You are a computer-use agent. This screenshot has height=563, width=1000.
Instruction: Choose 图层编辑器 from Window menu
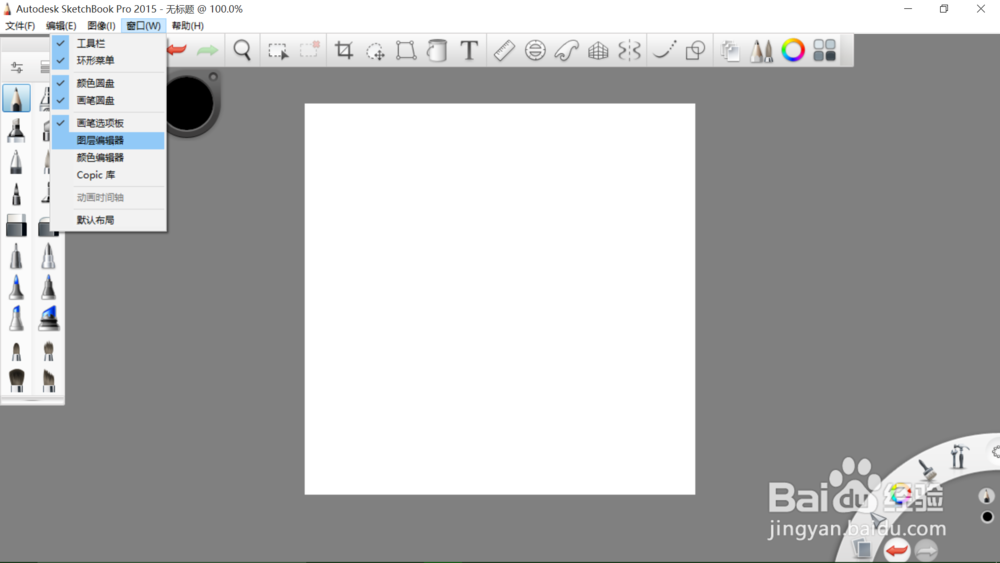click(108, 140)
